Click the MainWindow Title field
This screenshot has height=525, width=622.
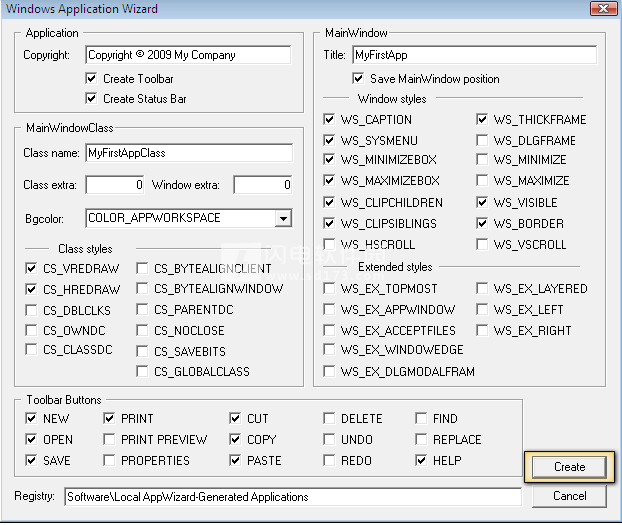[x=474, y=55]
